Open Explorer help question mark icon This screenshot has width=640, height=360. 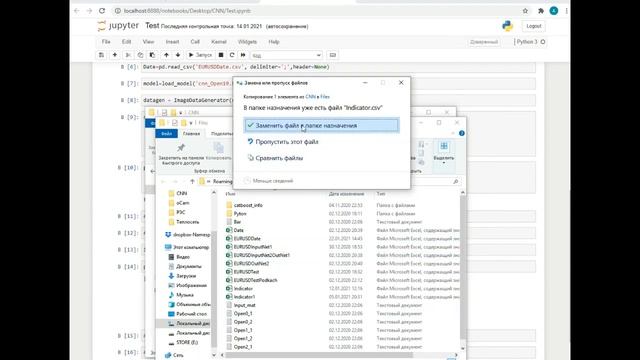[462, 133]
